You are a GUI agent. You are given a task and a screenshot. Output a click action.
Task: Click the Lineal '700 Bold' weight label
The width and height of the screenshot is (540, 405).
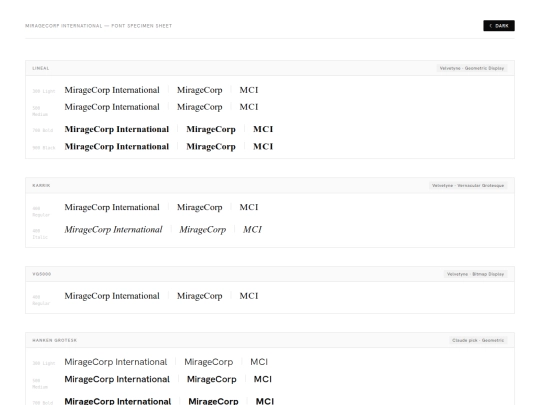[43, 130]
